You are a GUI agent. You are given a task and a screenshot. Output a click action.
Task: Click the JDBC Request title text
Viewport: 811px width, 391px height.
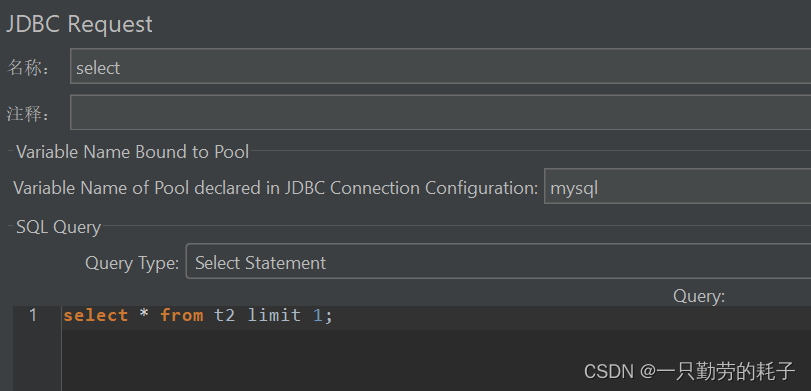coord(79,24)
